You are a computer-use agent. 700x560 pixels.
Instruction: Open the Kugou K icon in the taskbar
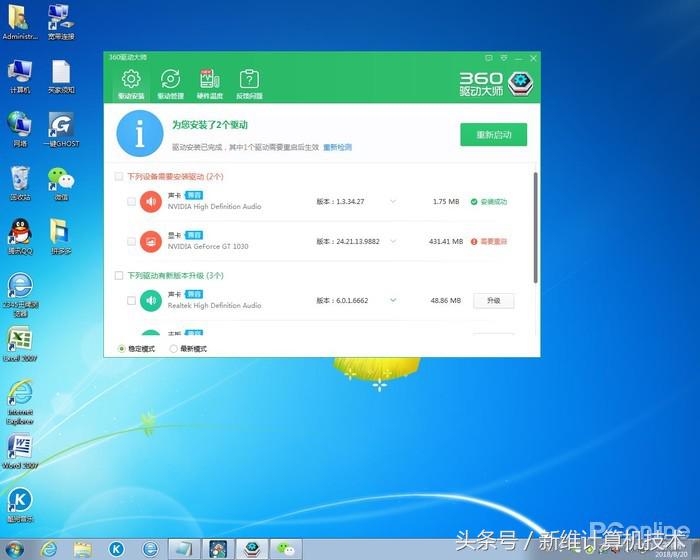coord(116,549)
